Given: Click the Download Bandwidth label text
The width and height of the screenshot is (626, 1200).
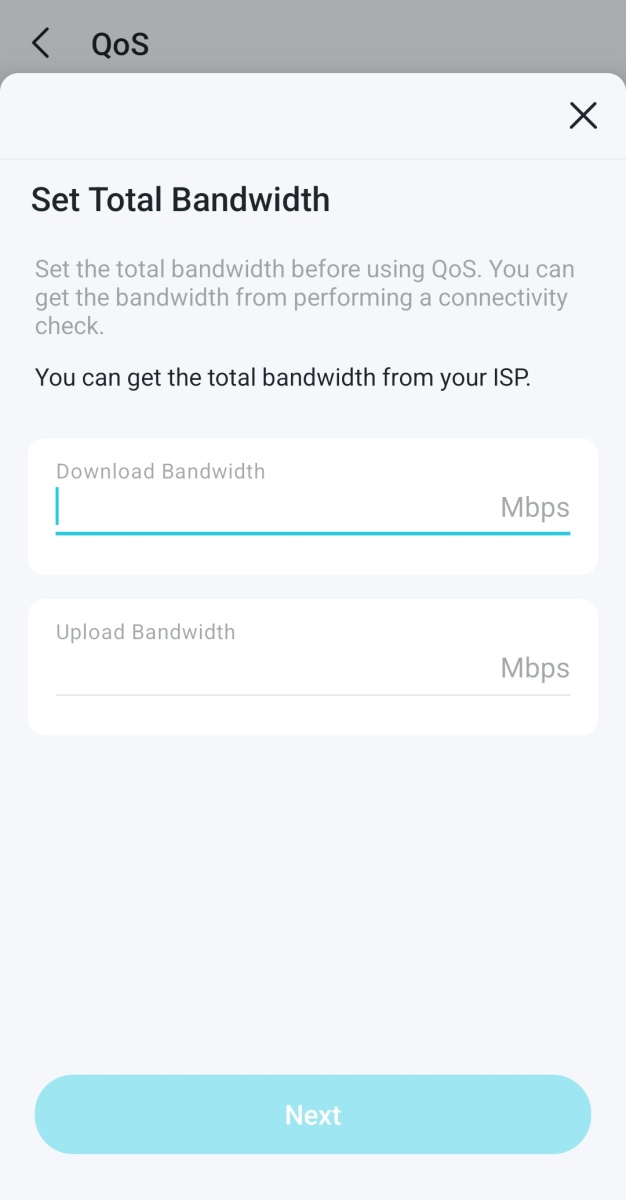Looking at the screenshot, I should coord(161,471).
